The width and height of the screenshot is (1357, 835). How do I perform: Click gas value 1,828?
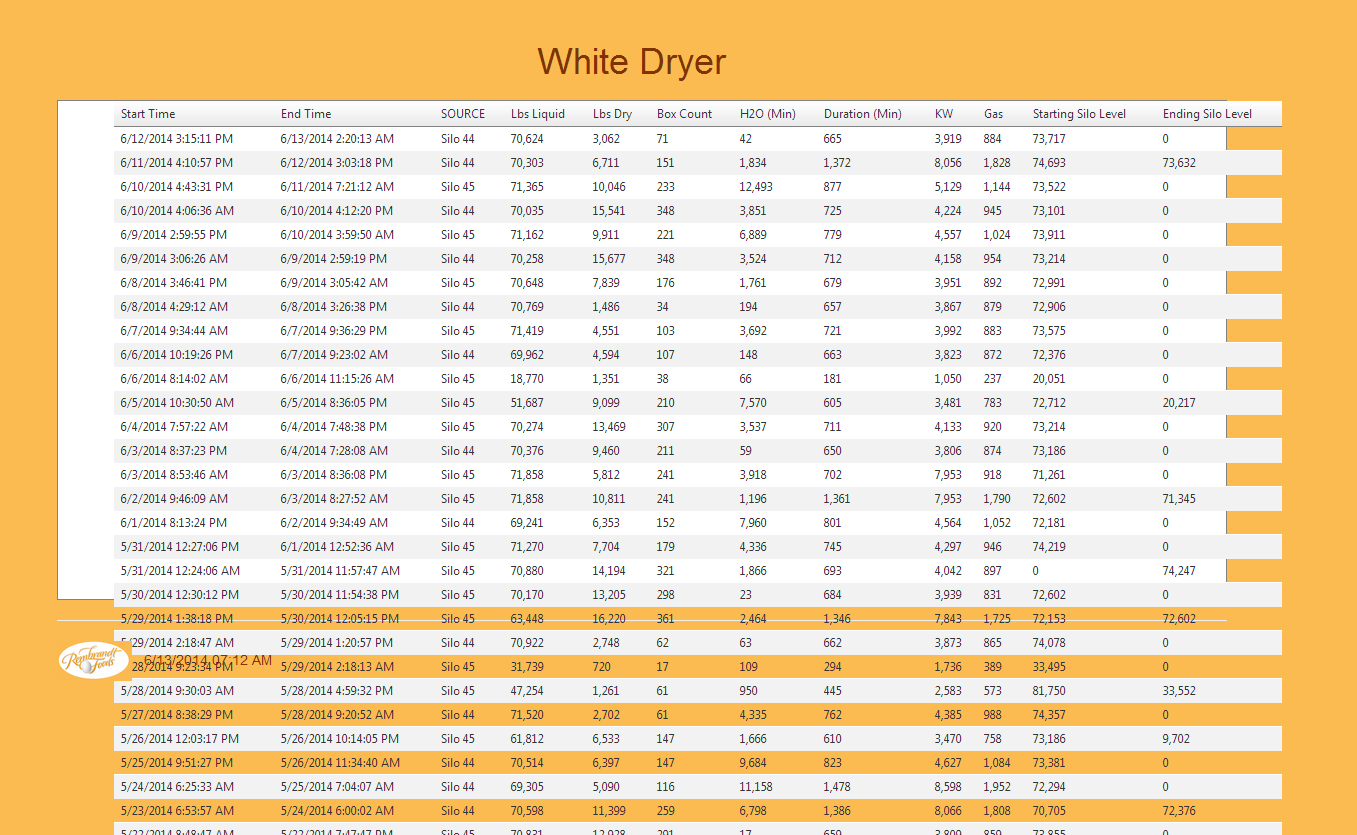click(x=997, y=163)
